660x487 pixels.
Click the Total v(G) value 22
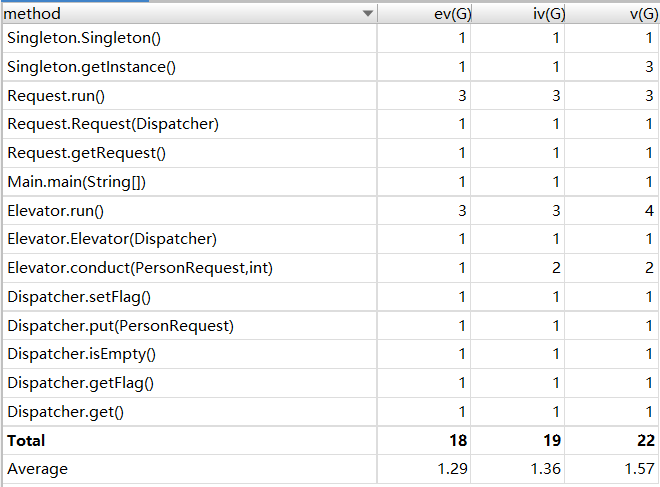(x=646, y=441)
